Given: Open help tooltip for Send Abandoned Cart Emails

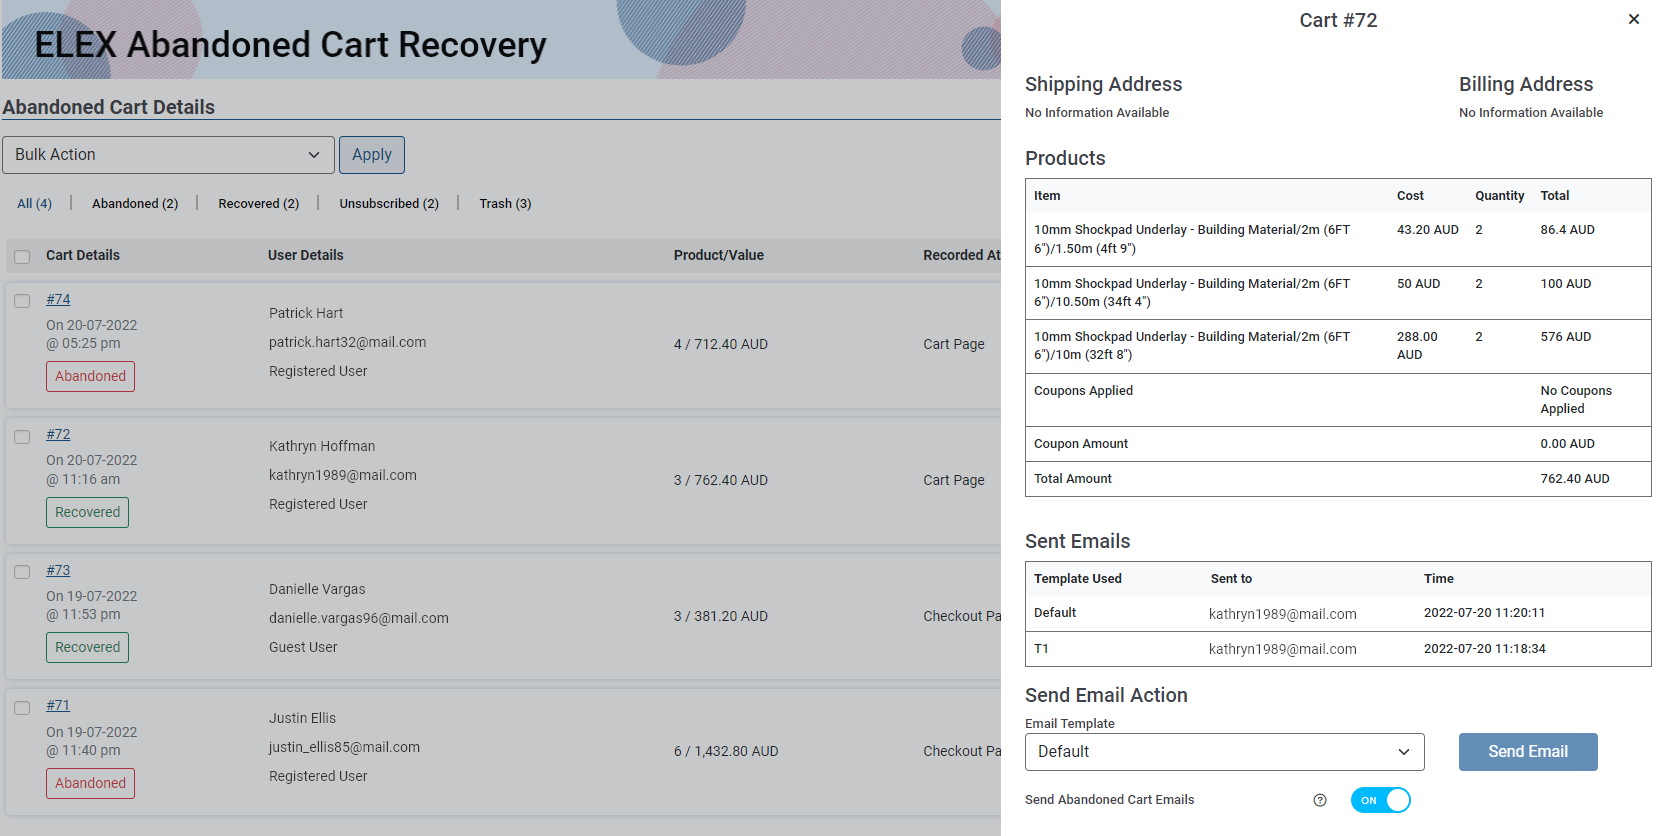Looking at the screenshot, I should click(1320, 800).
